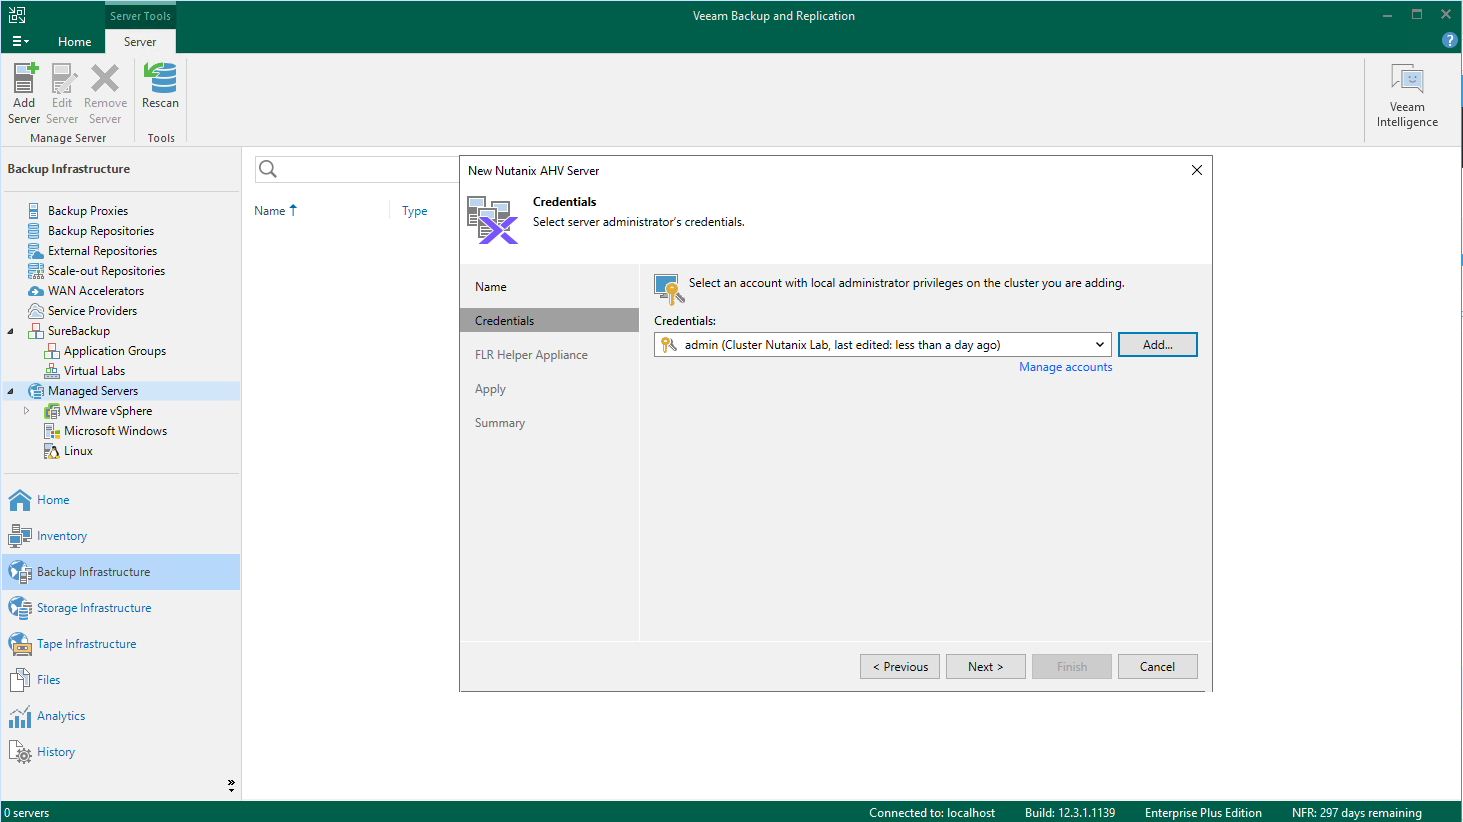Collapse the SureBackup tree node

(11, 331)
